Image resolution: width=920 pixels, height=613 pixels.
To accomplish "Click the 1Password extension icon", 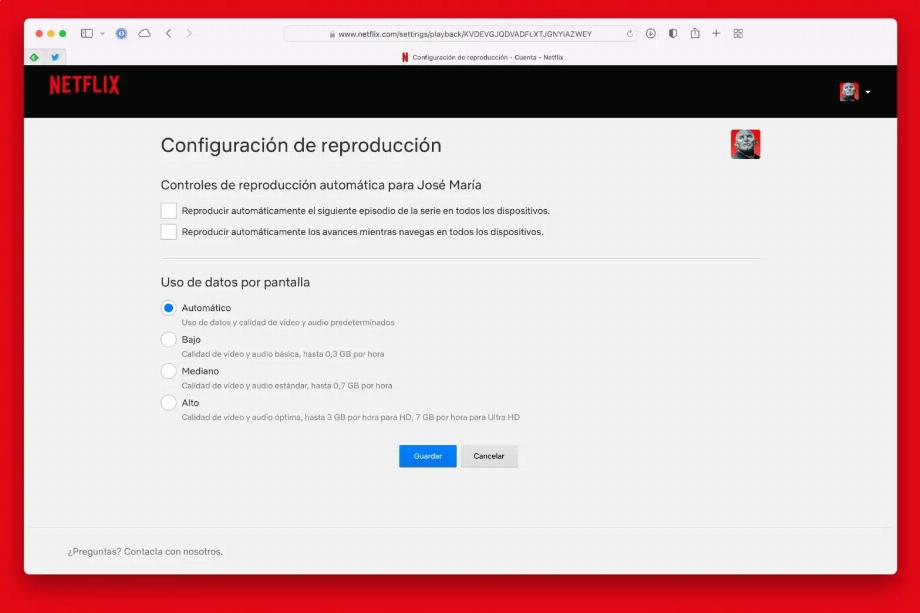I will tap(121, 33).
